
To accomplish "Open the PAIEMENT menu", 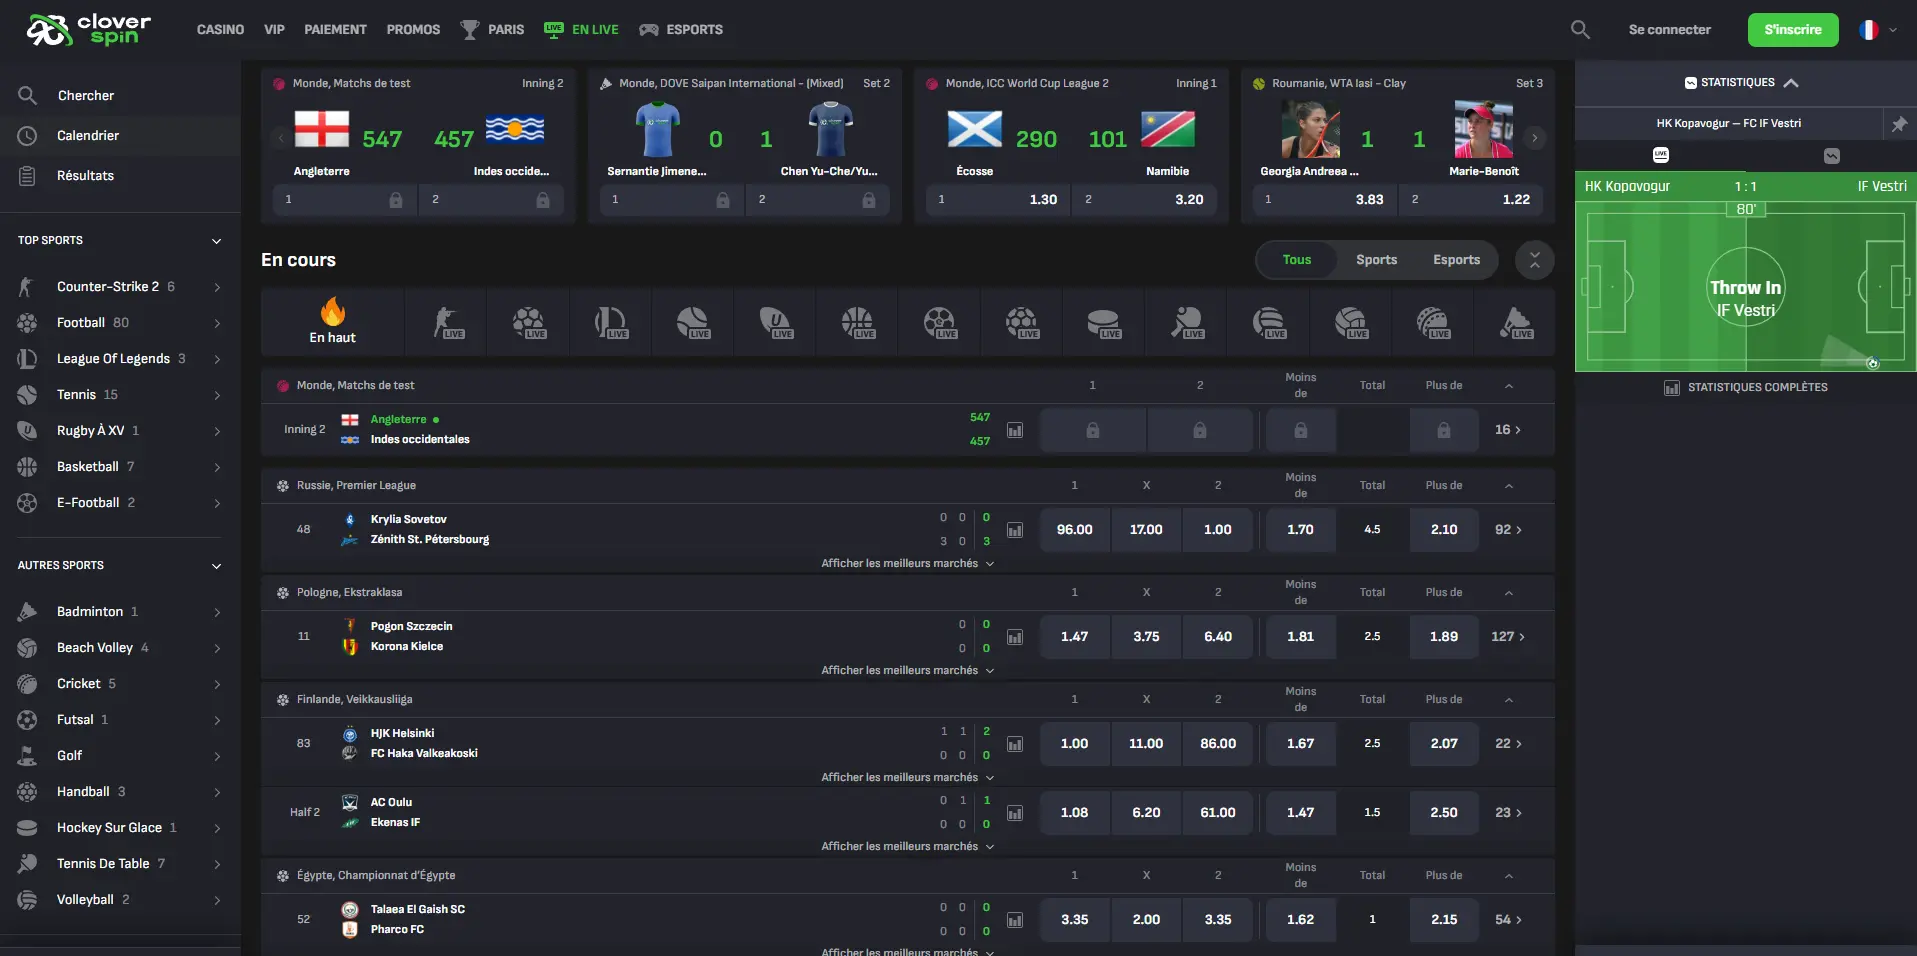I will click(x=335, y=30).
